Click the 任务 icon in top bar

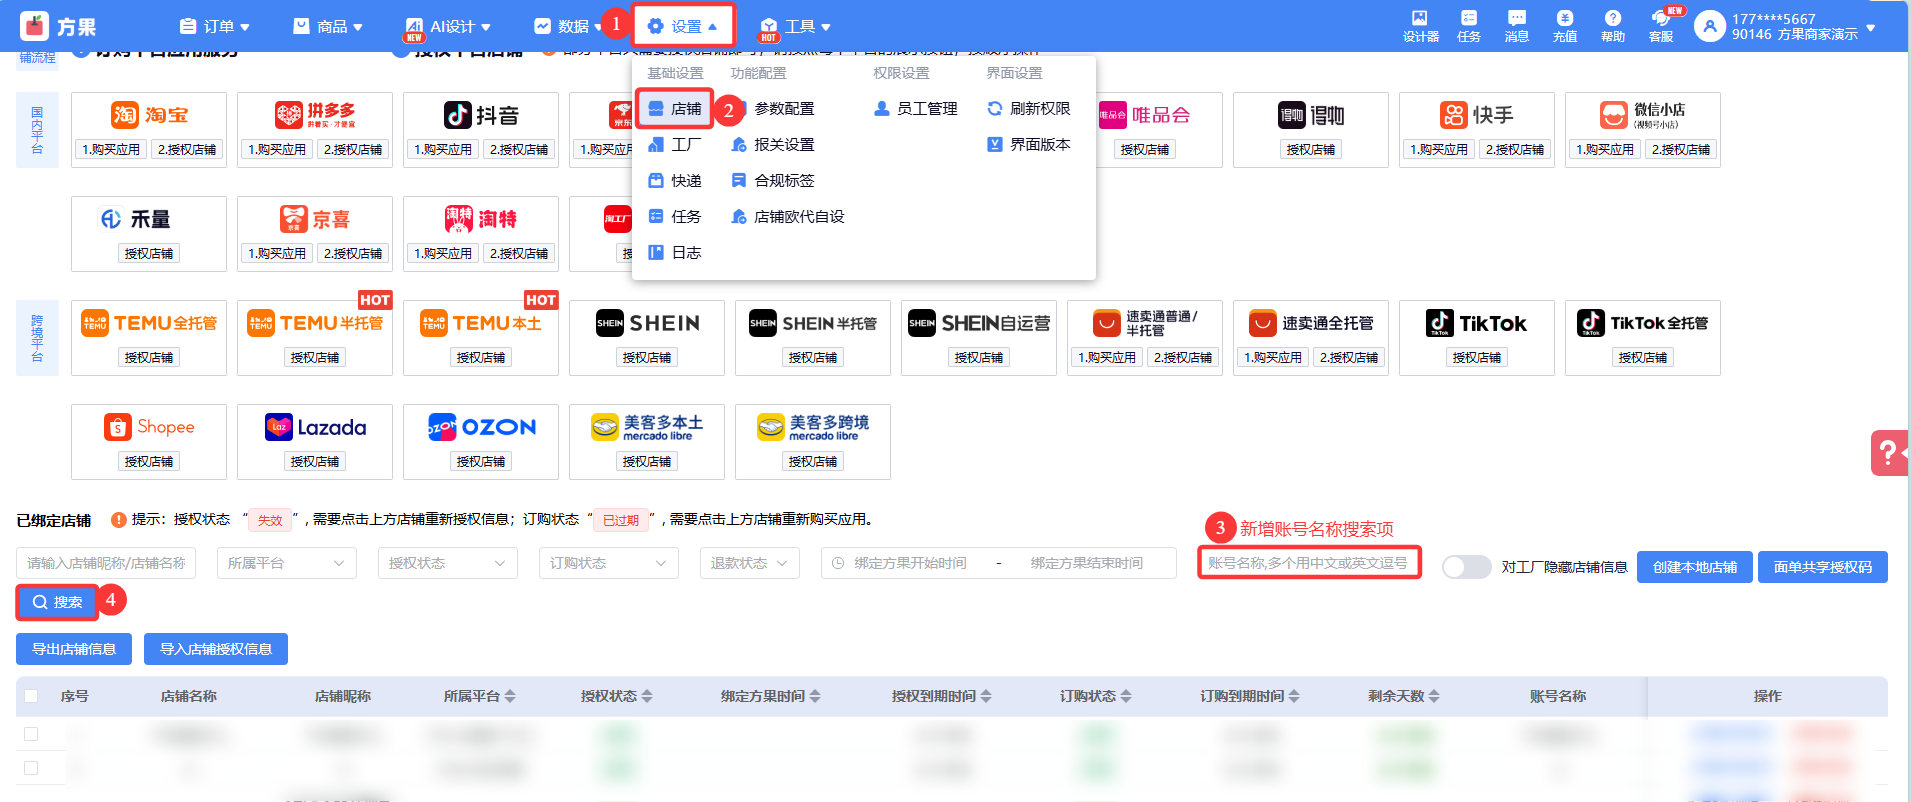coord(1468,26)
